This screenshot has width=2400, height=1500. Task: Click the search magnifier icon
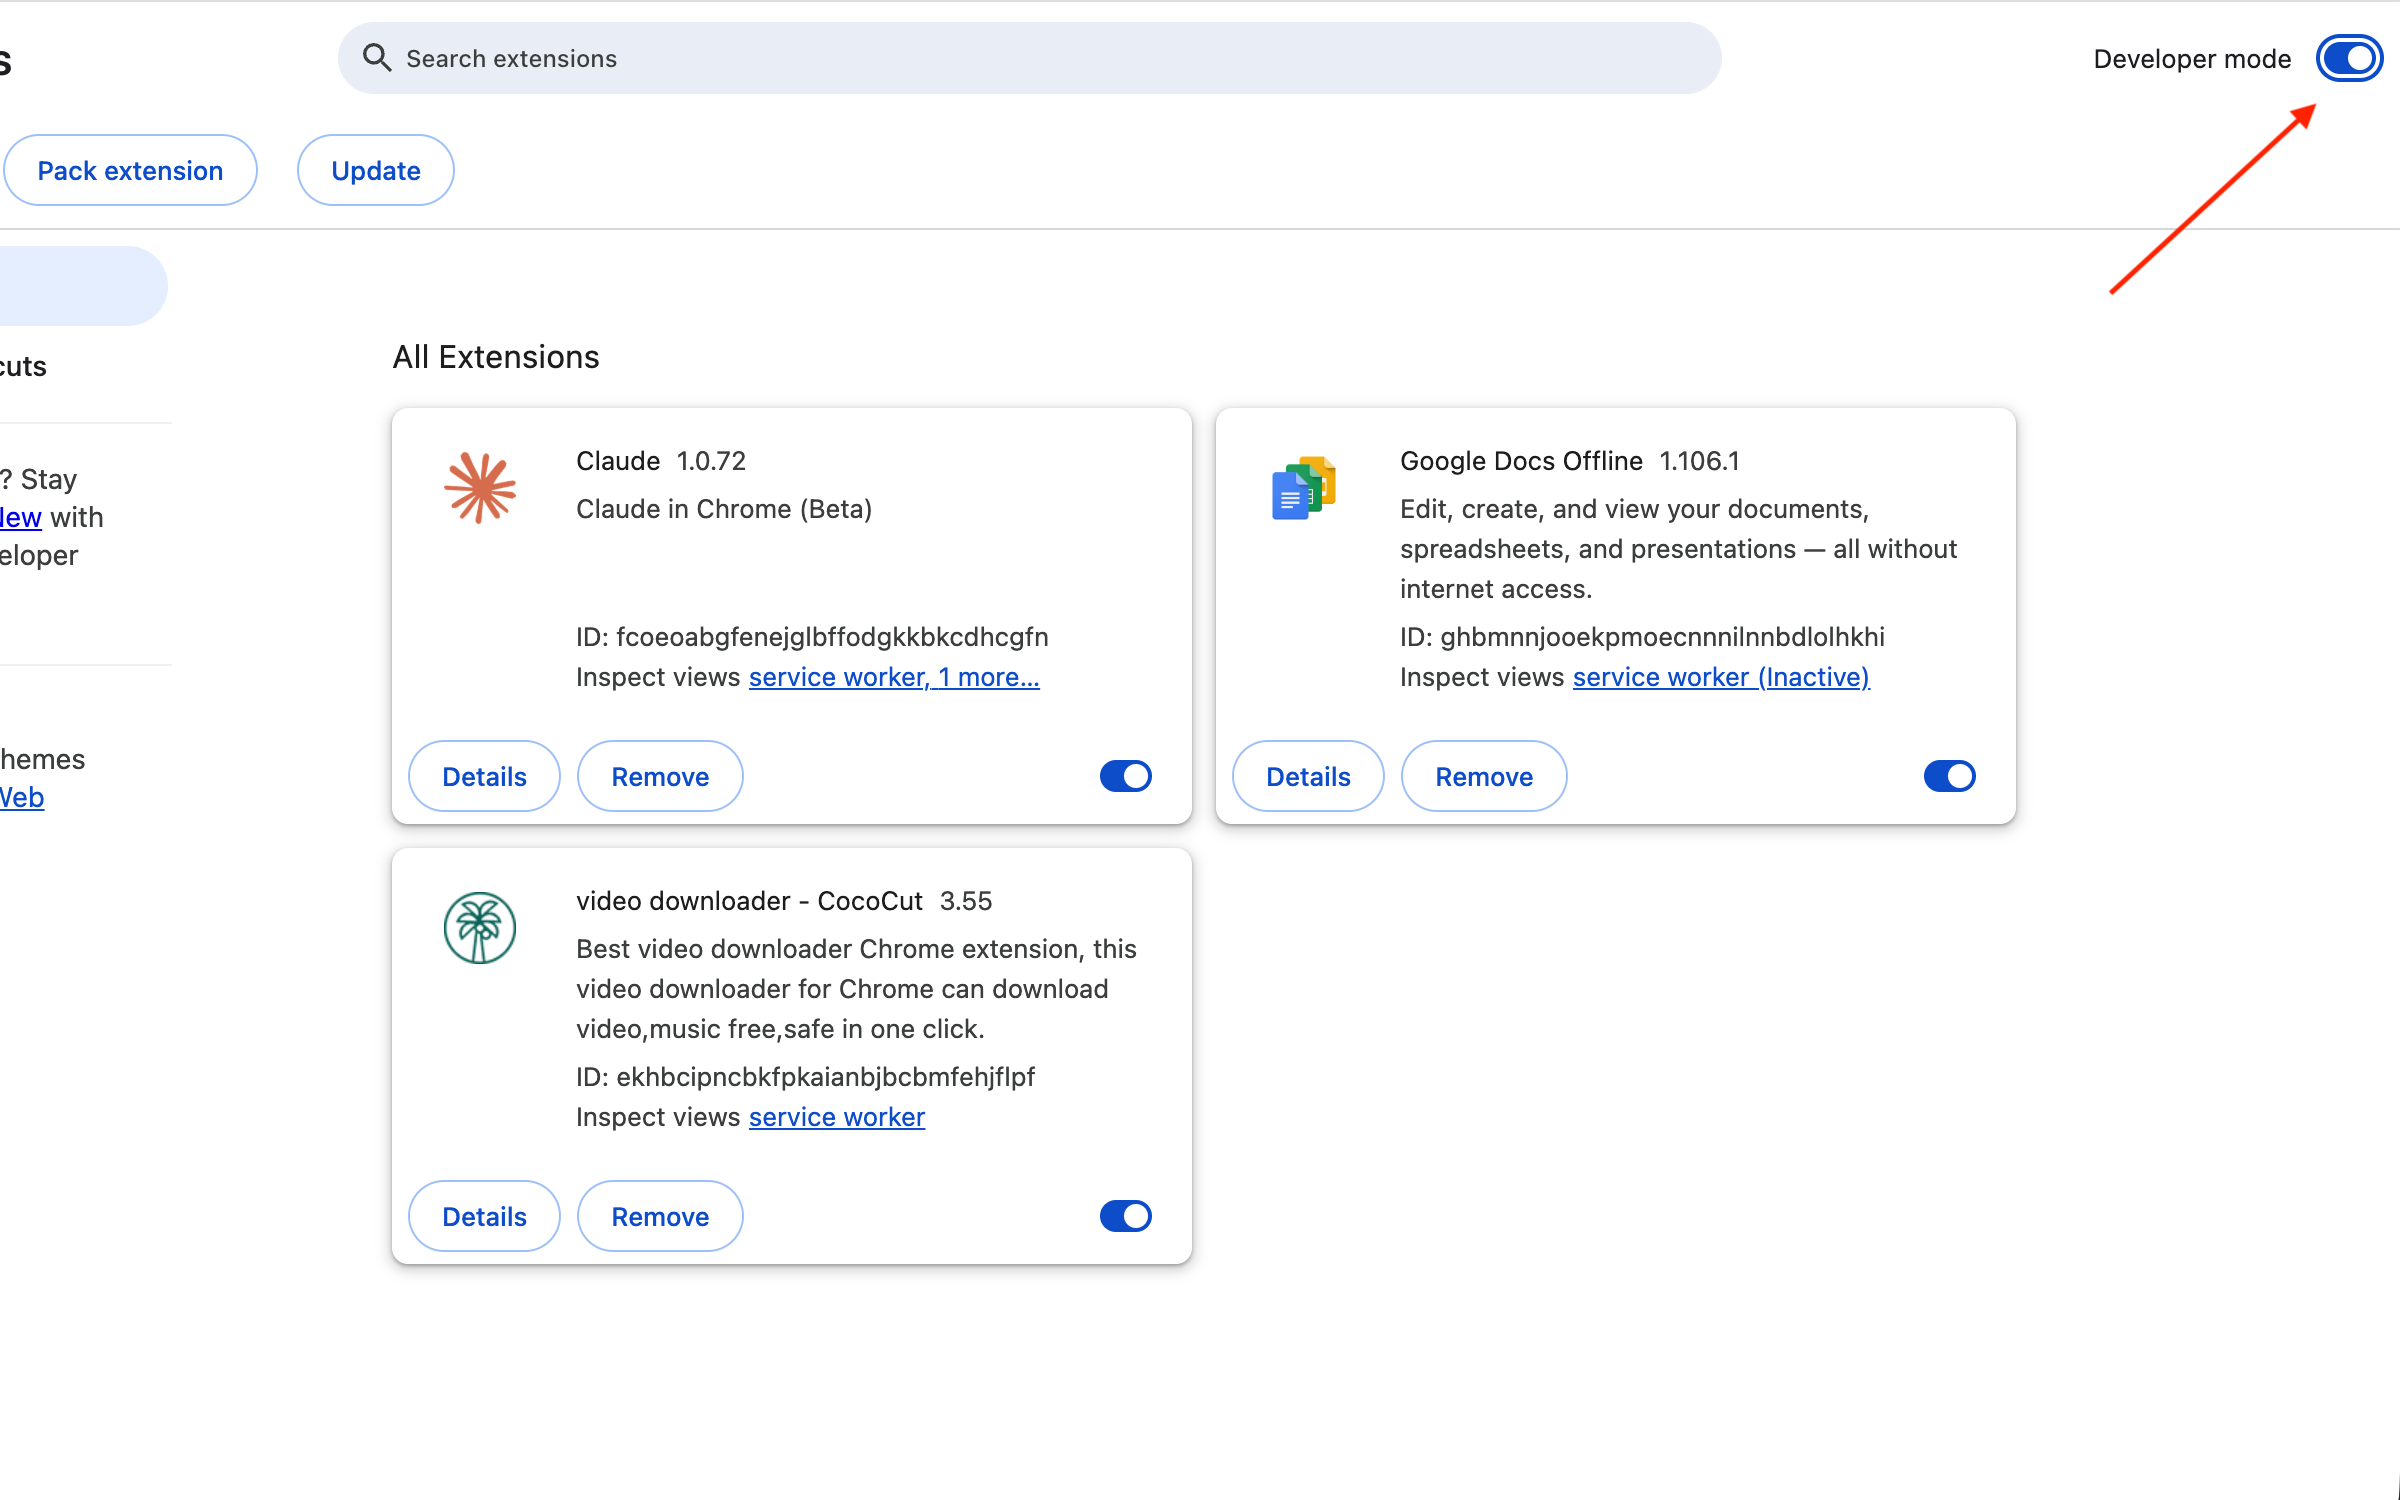coord(376,58)
